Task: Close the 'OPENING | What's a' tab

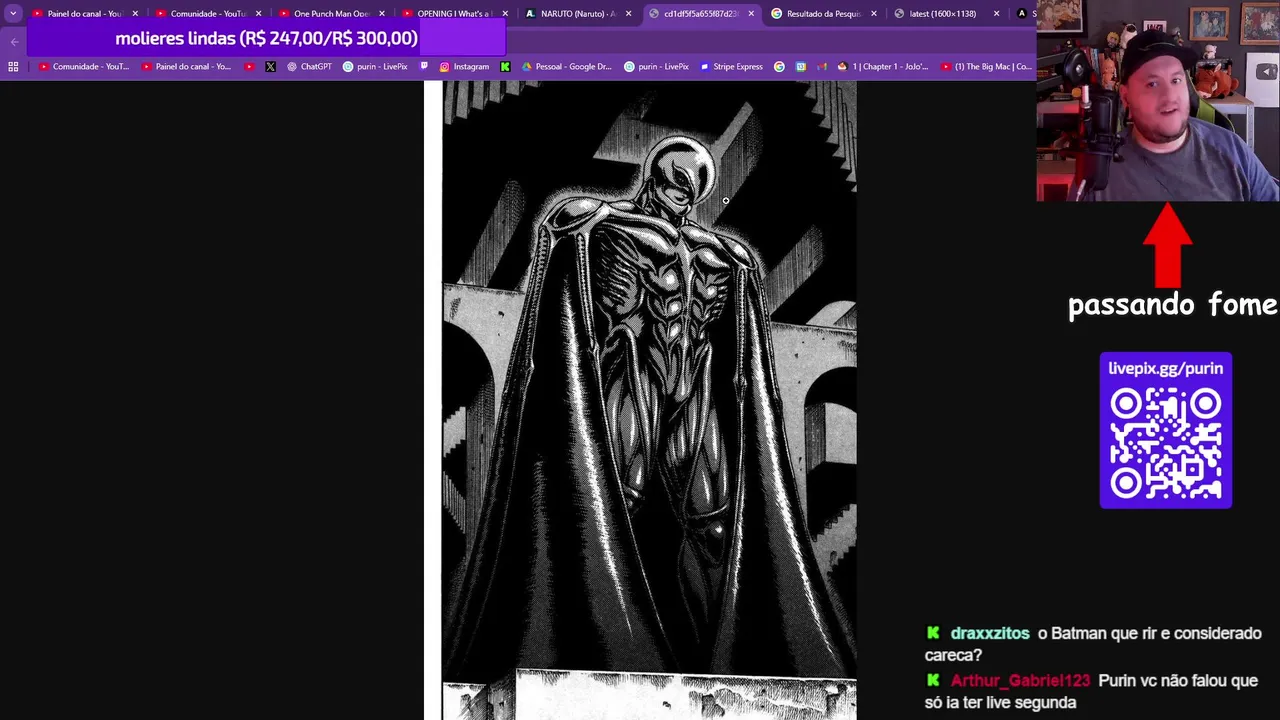Action: click(504, 14)
